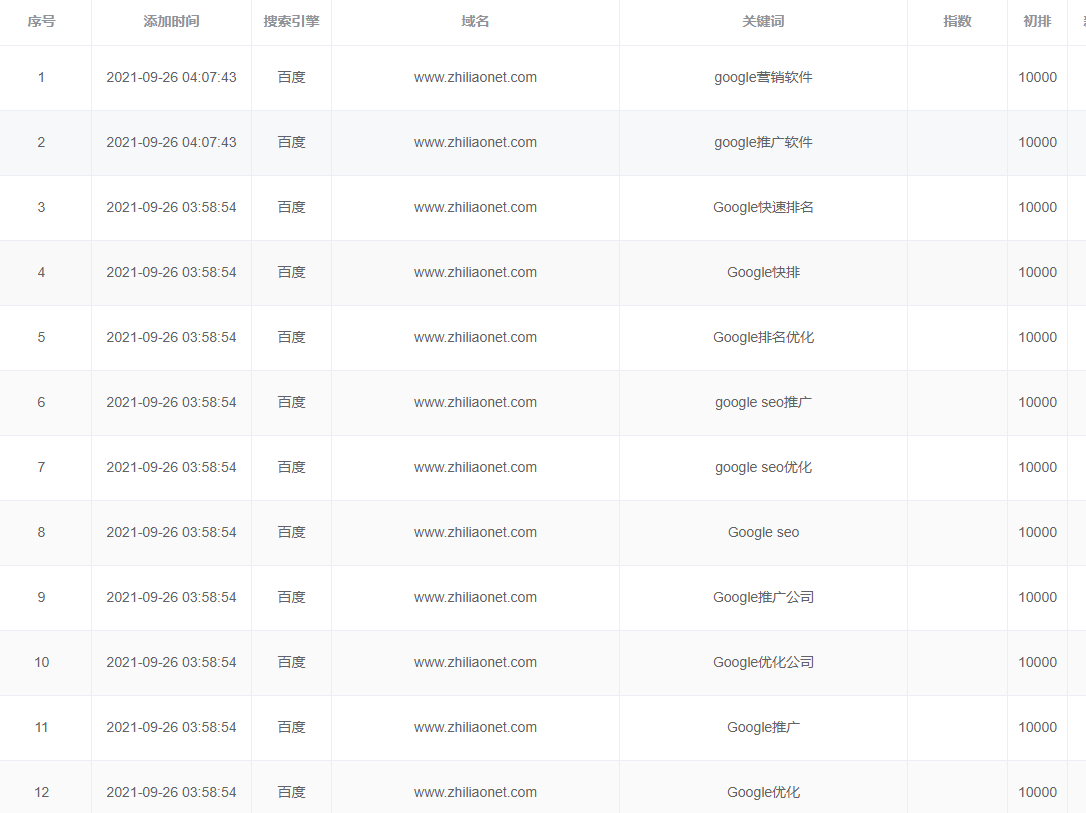Select the Google排名优化 keyword cell
1086x813 pixels.
(763, 337)
